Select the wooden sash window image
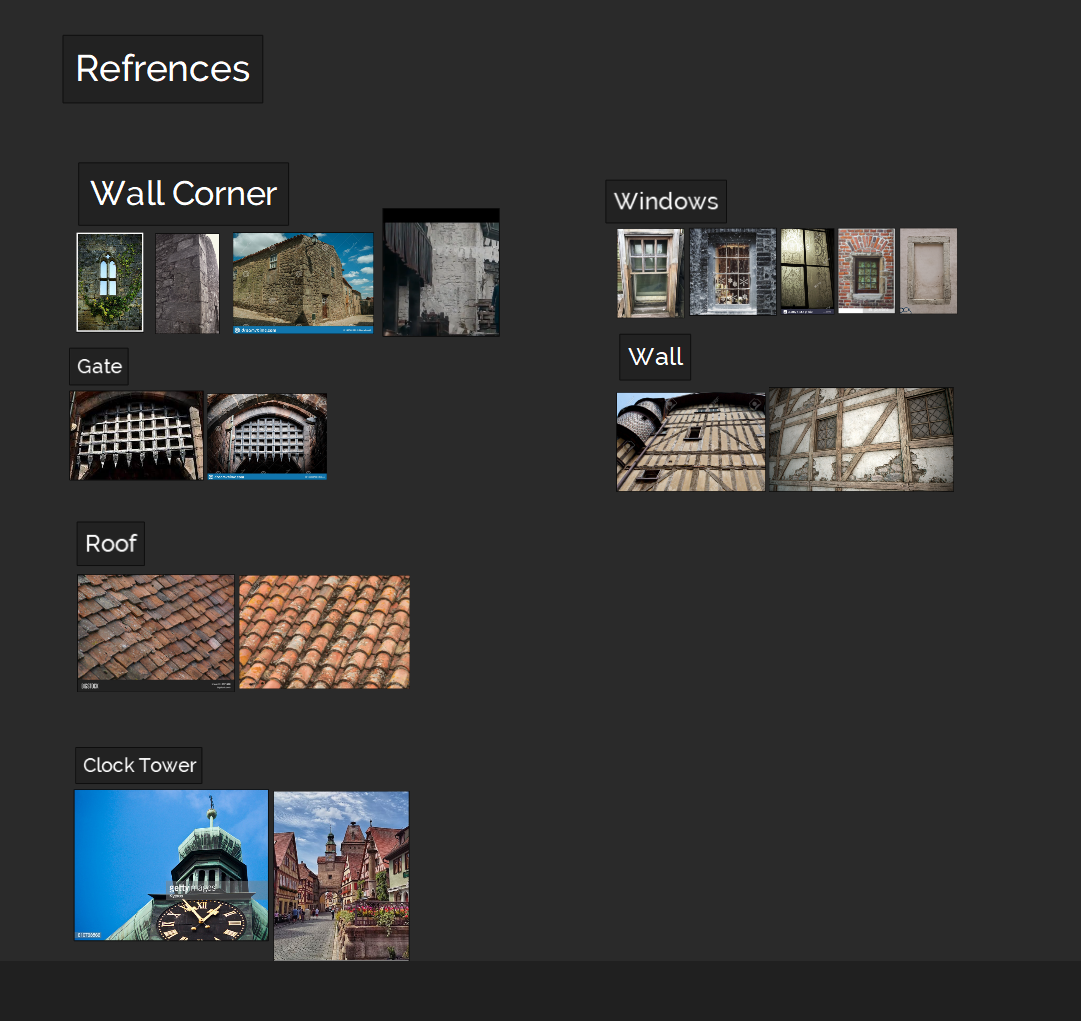Viewport: 1081px width, 1021px height. click(650, 273)
